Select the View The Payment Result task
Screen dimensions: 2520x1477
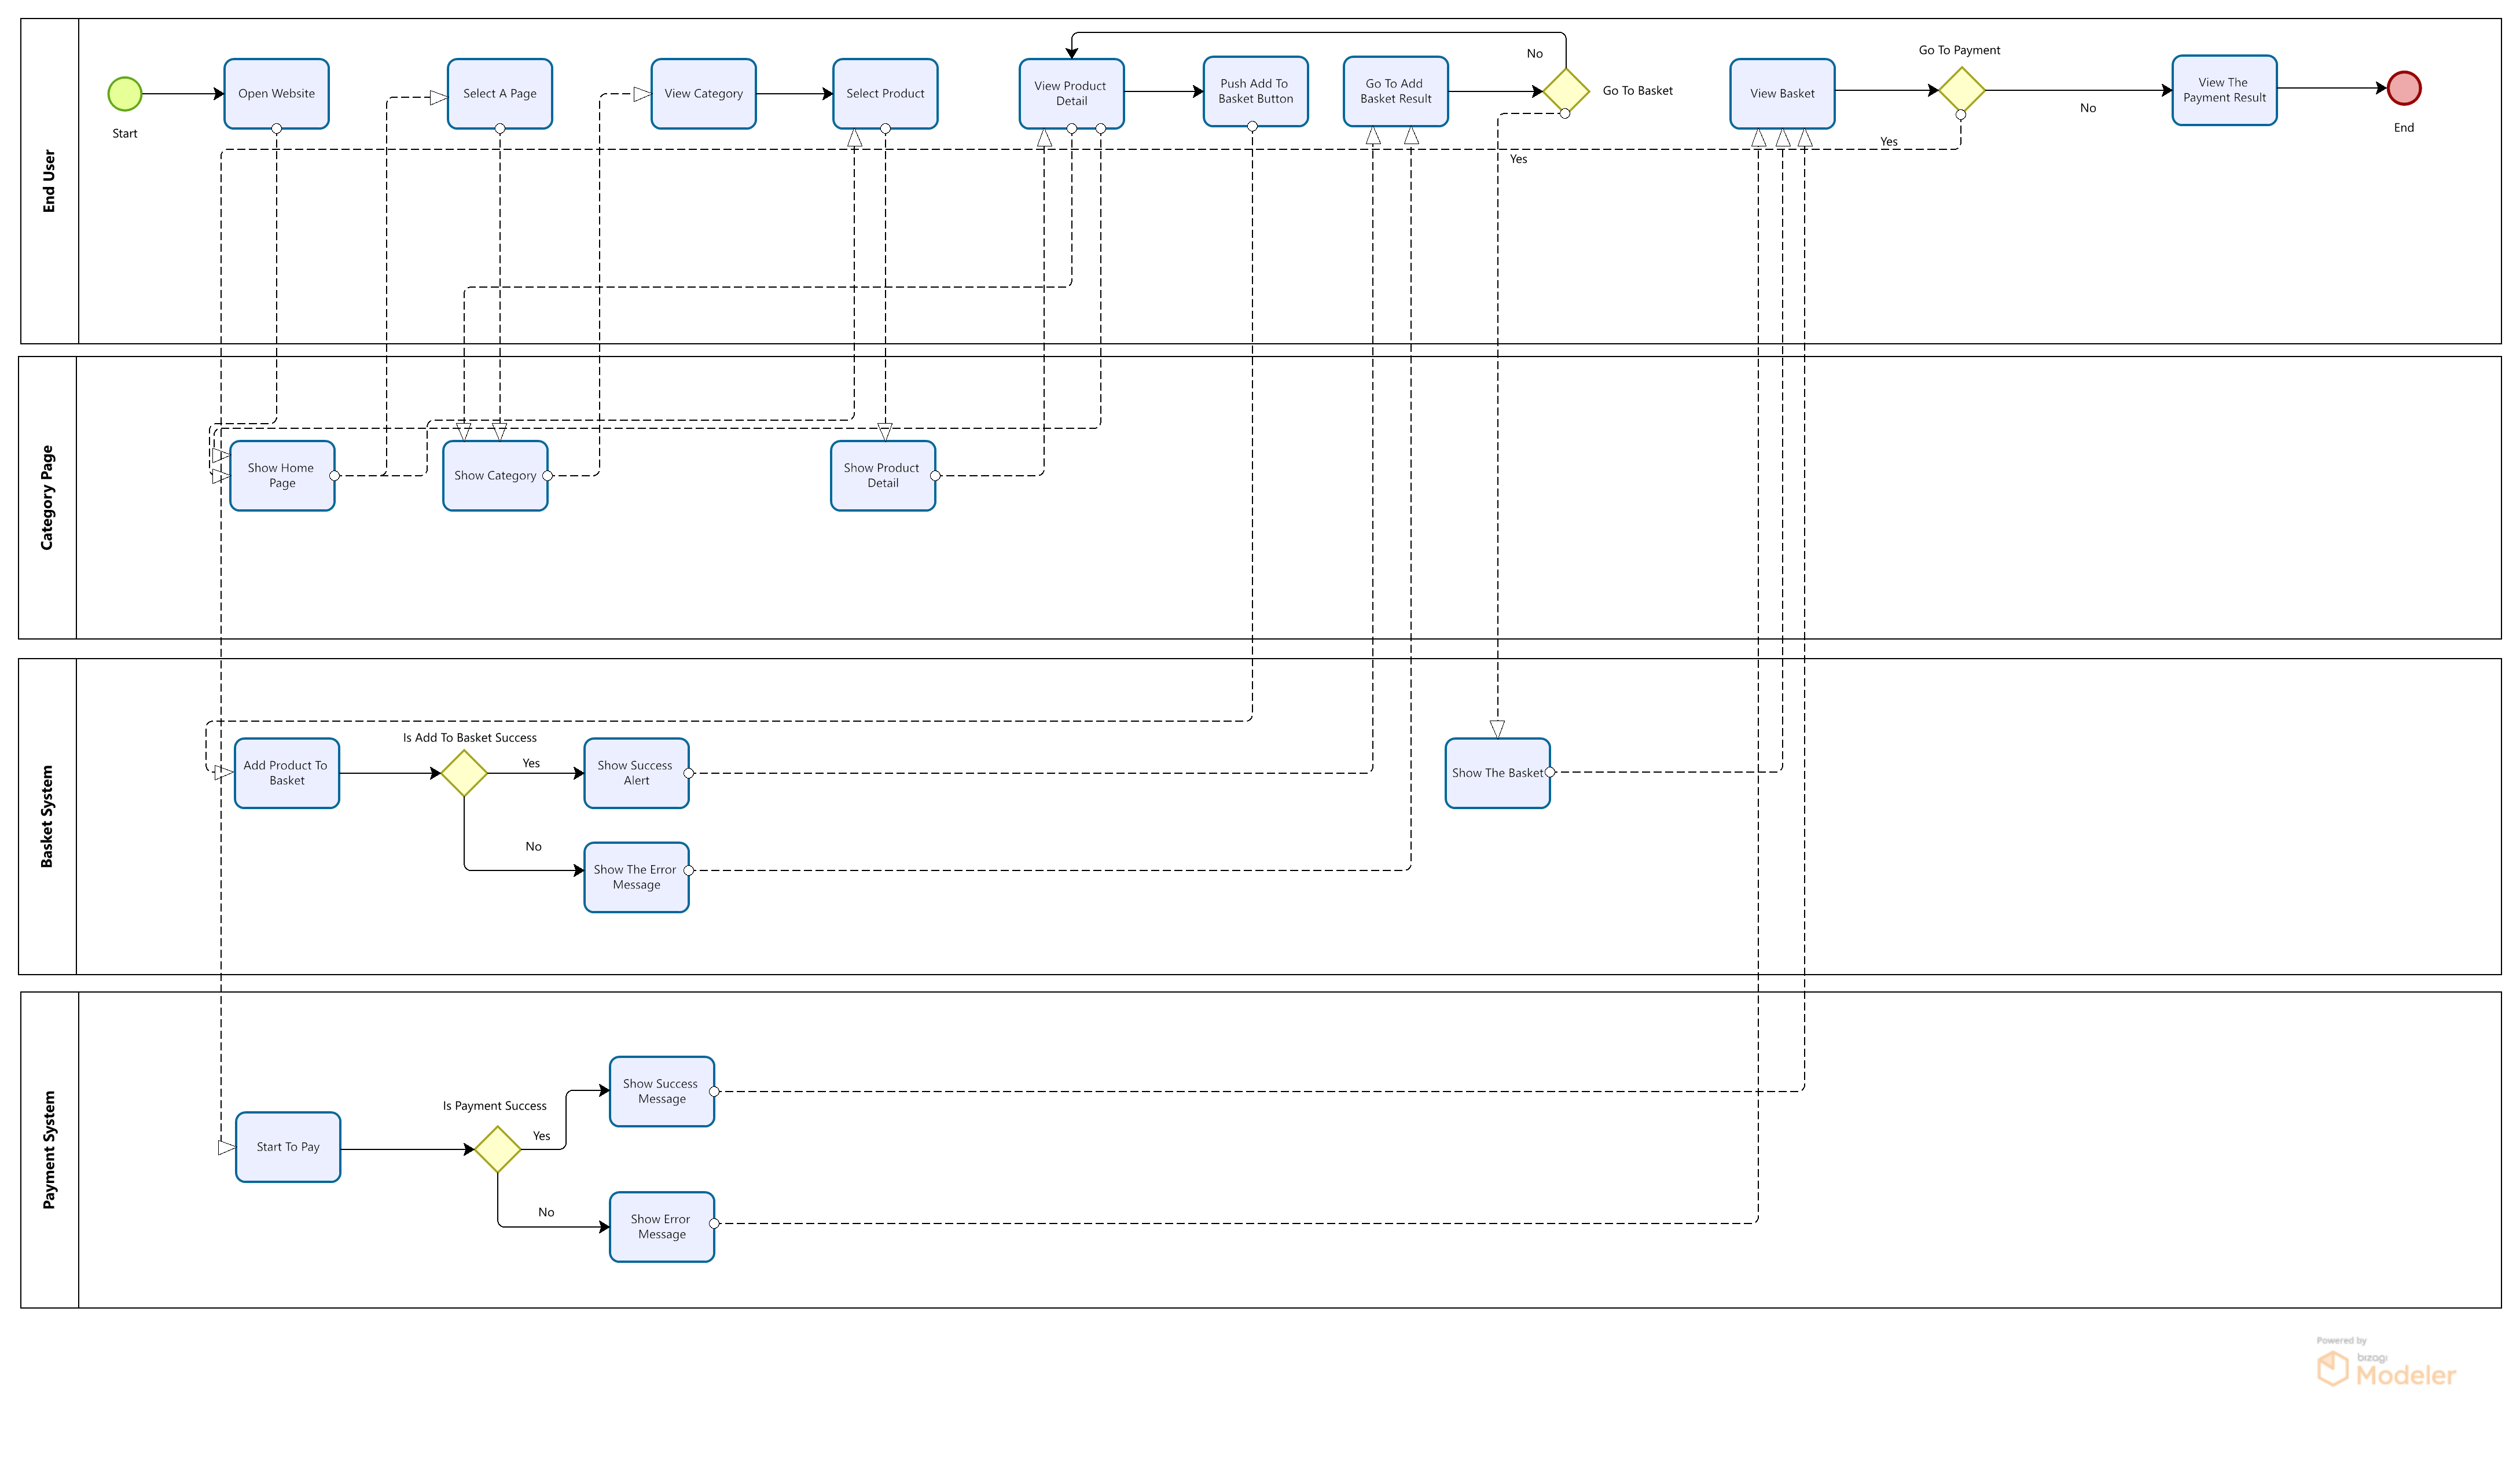tap(2224, 90)
